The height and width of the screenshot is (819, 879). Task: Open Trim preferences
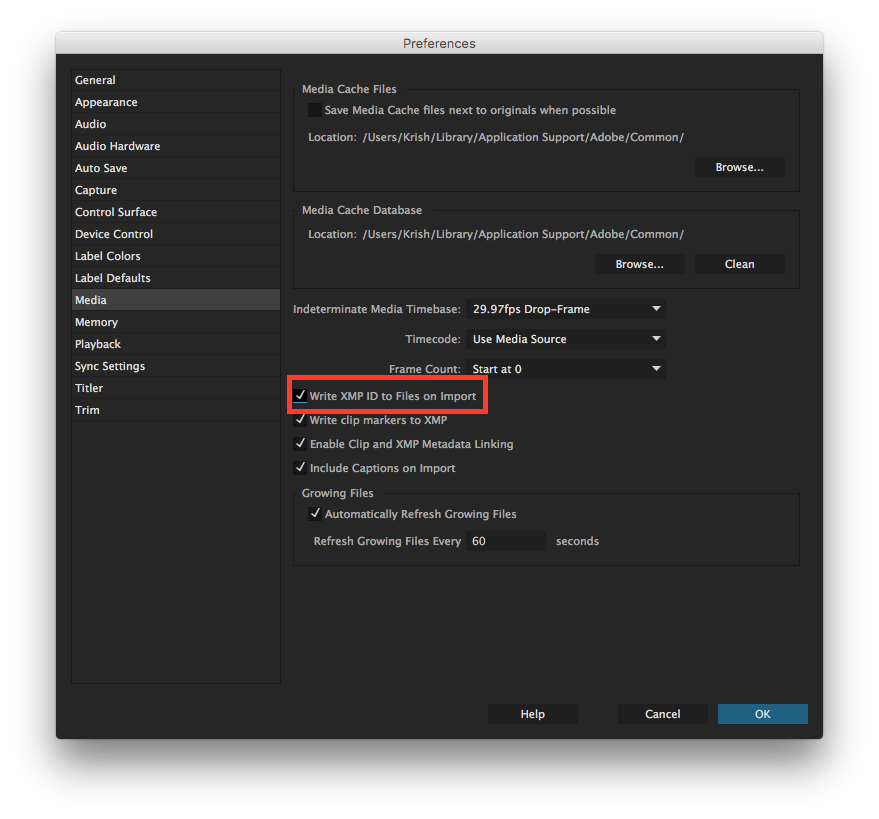tap(175, 410)
